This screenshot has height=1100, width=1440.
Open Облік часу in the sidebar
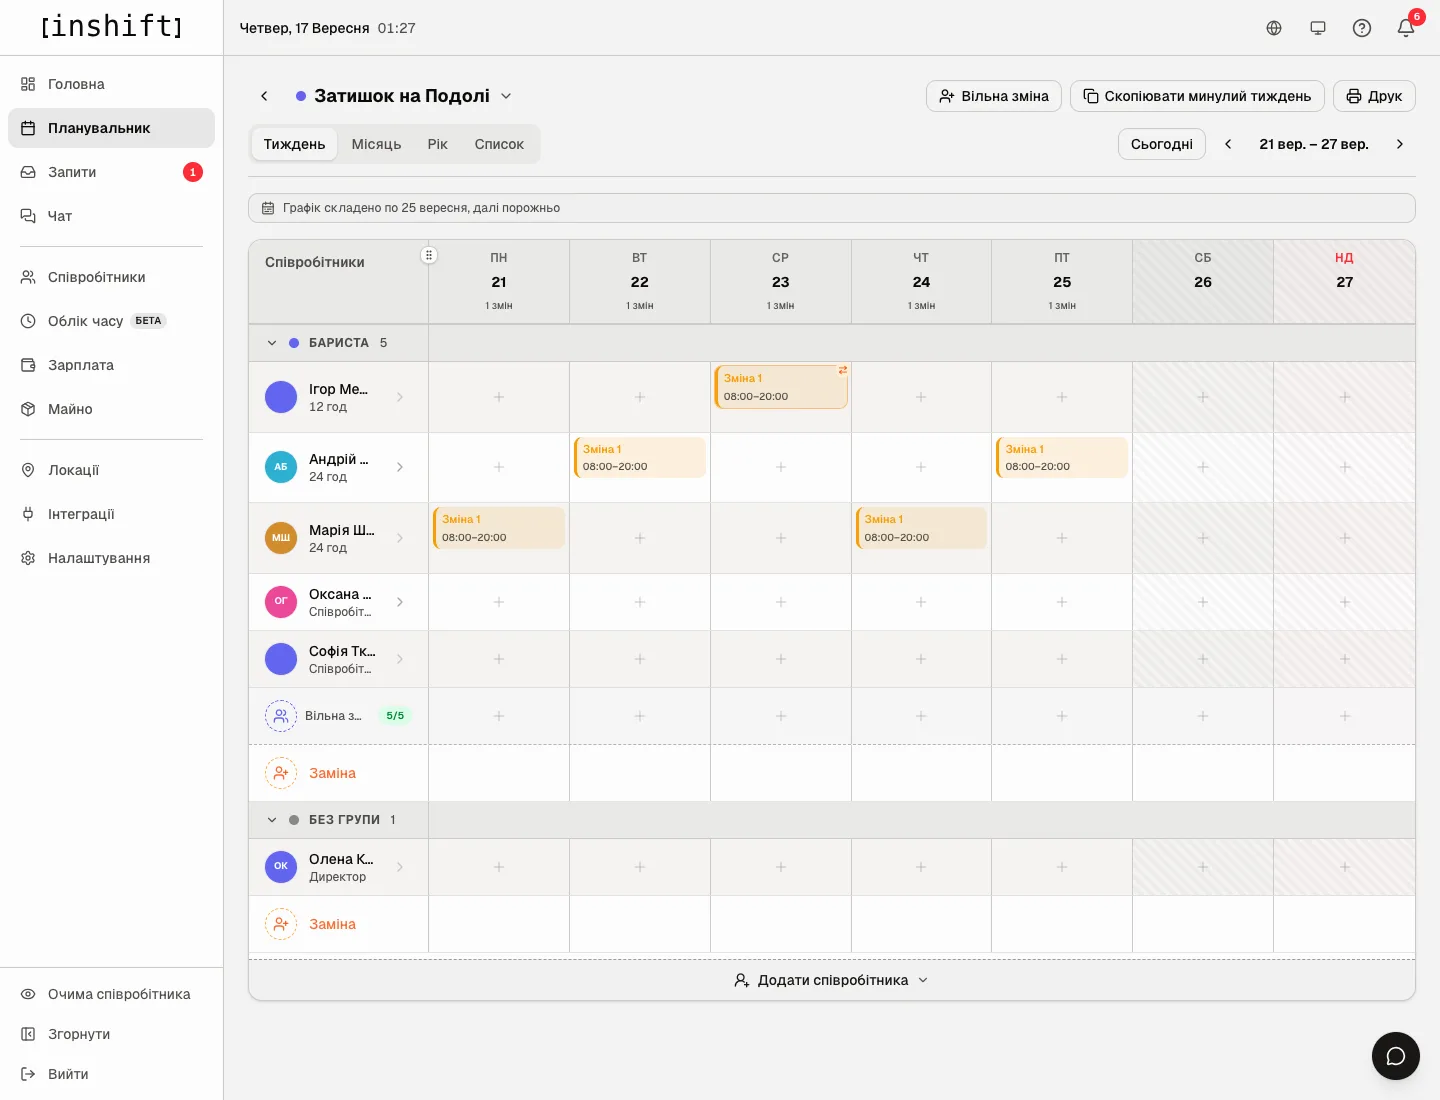coord(111,321)
